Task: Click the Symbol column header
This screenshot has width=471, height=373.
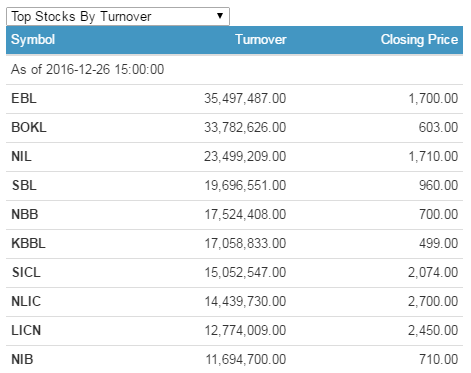Action: [x=33, y=40]
